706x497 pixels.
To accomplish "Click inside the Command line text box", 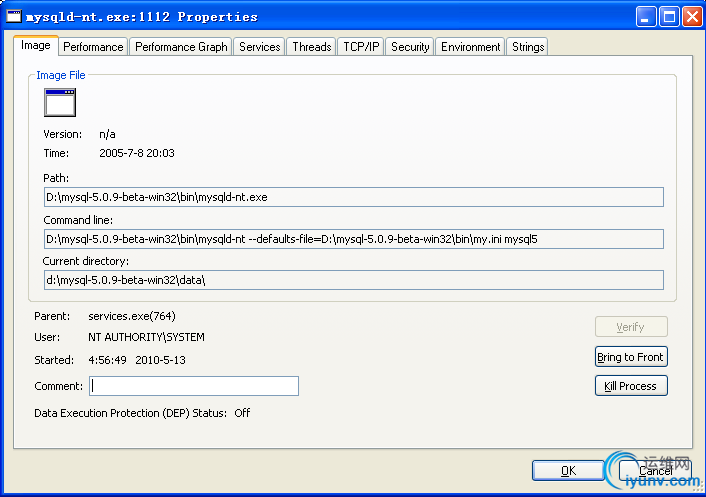I will 353,239.
